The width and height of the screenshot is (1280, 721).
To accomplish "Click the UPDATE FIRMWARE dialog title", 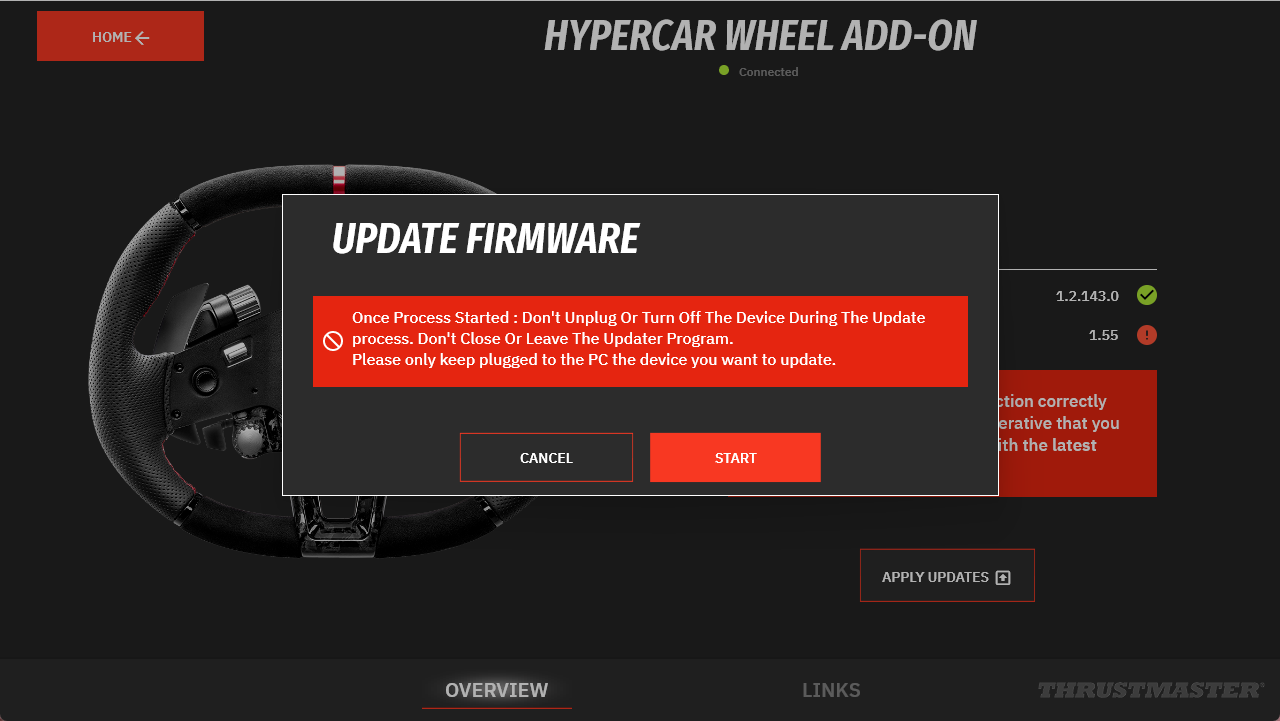I will point(485,240).
